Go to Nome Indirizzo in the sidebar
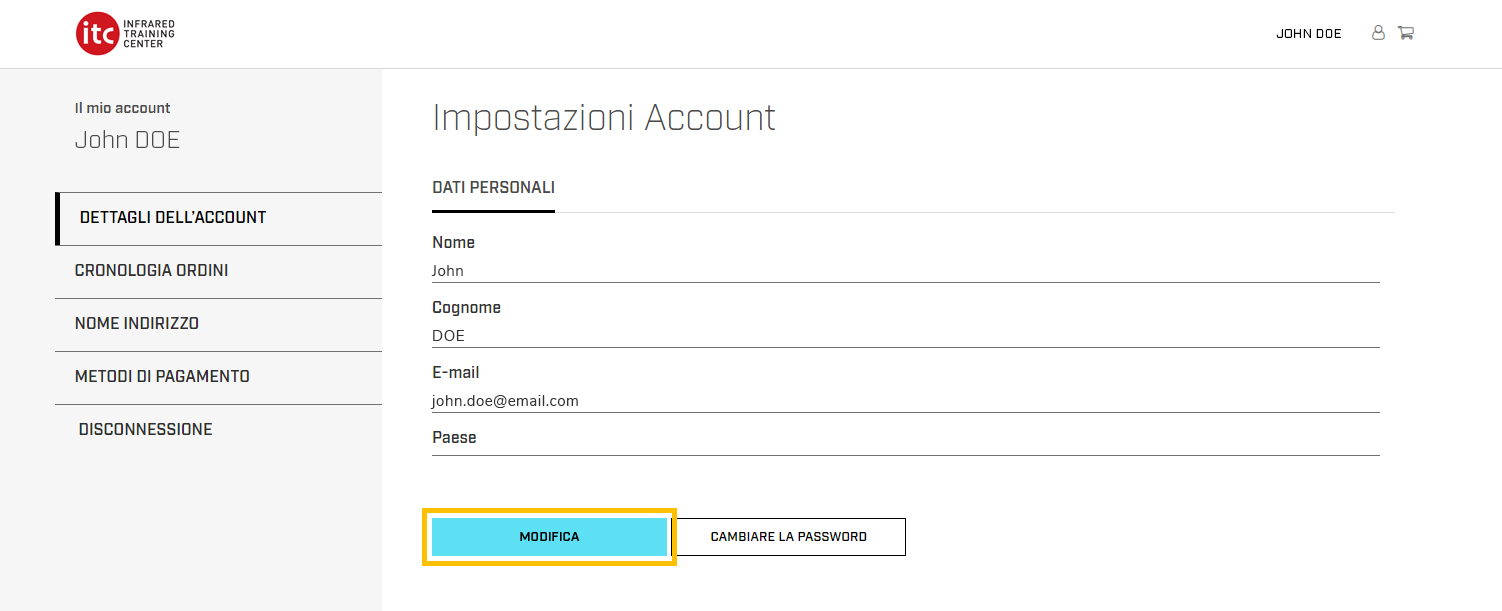 137,324
